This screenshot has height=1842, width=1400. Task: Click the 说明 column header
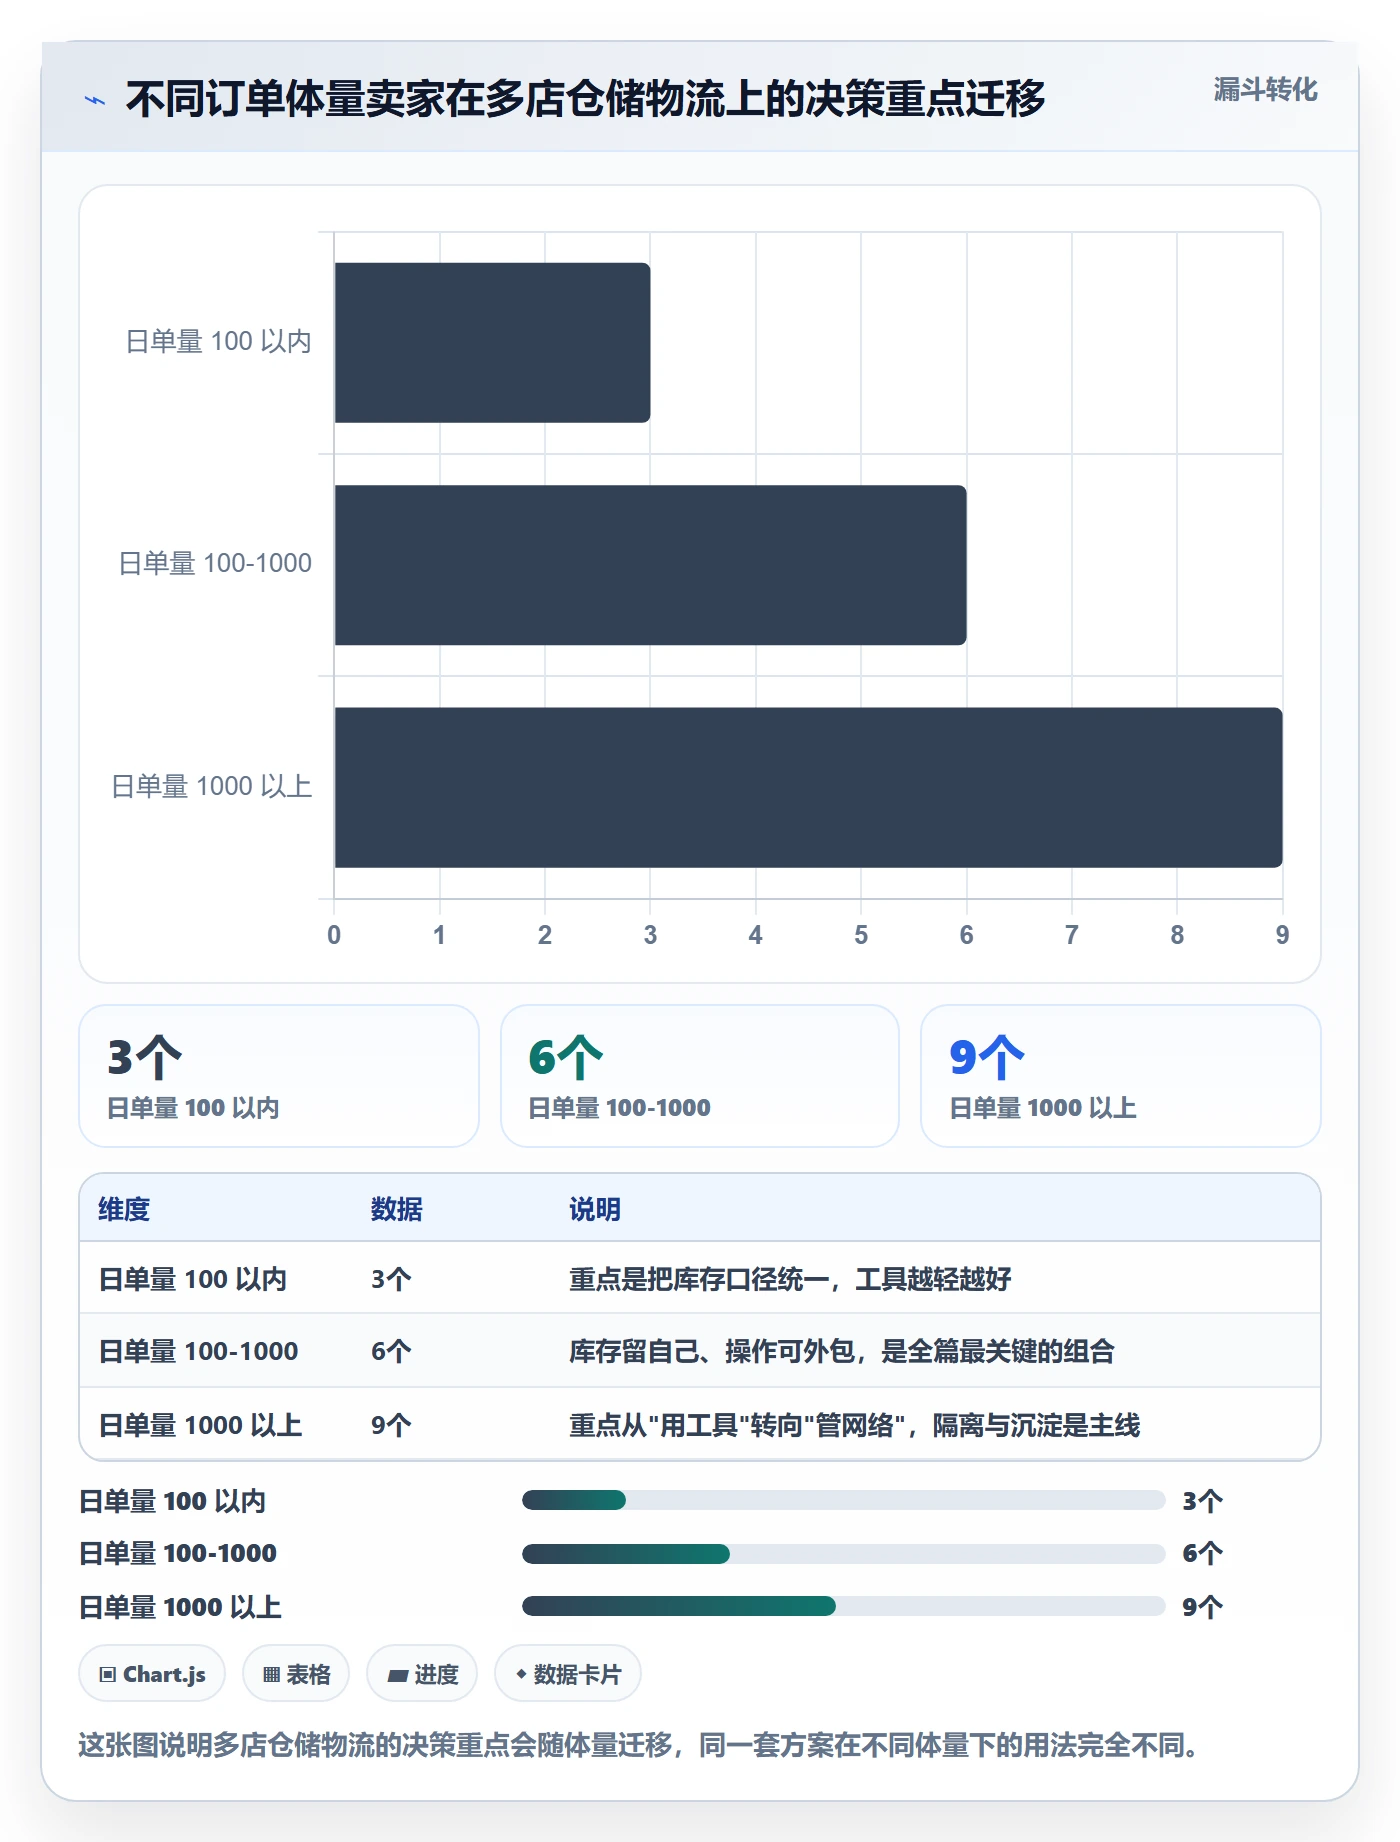coord(595,1209)
